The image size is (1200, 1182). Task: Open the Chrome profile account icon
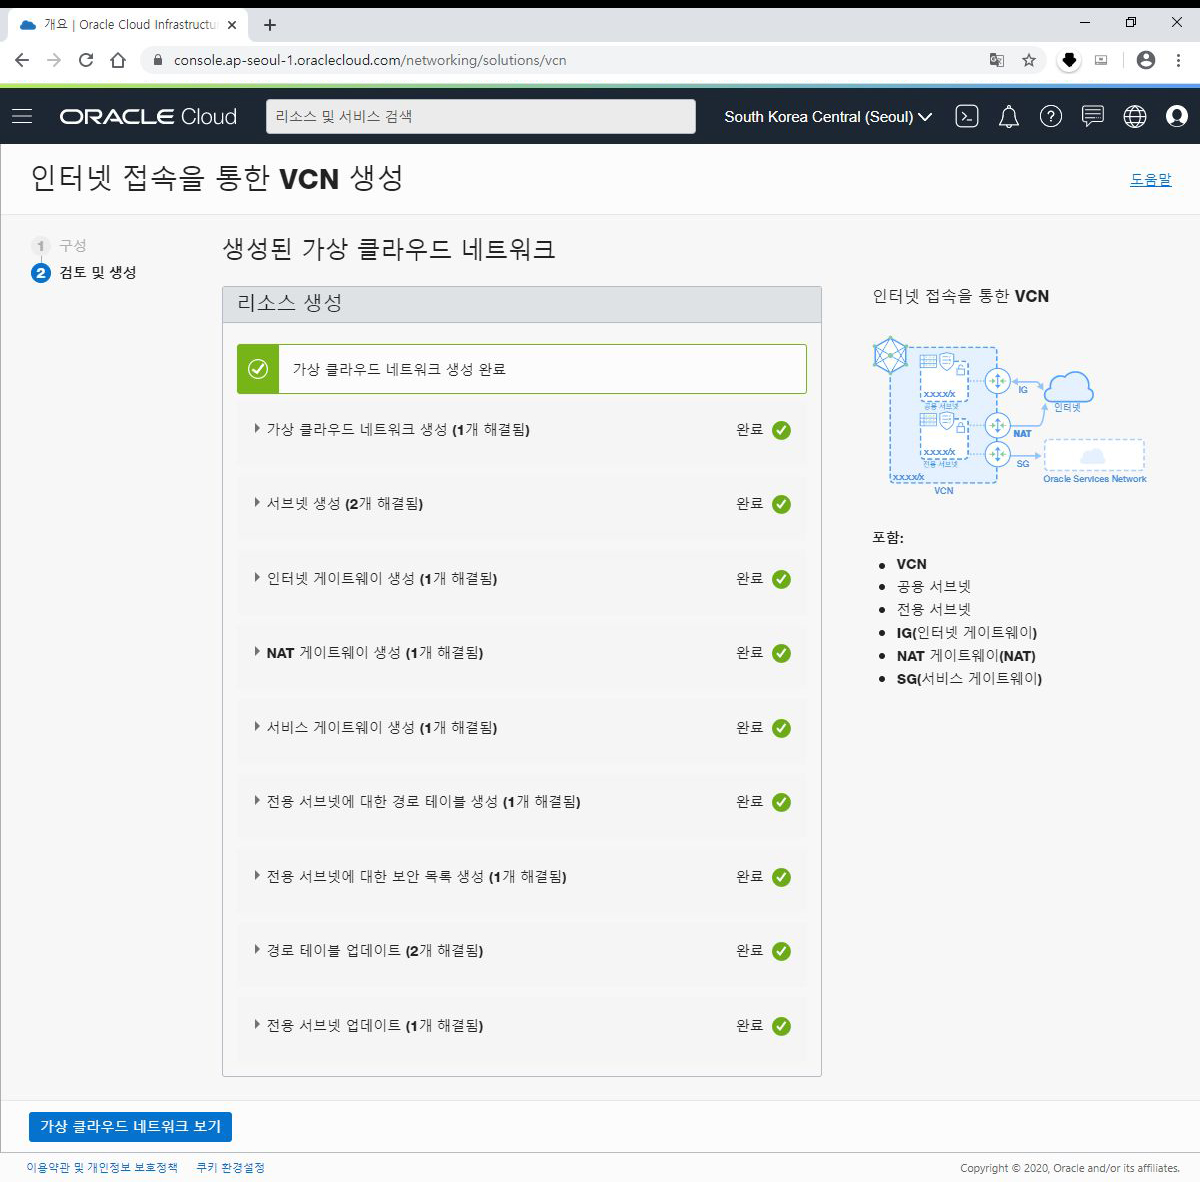[1146, 60]
